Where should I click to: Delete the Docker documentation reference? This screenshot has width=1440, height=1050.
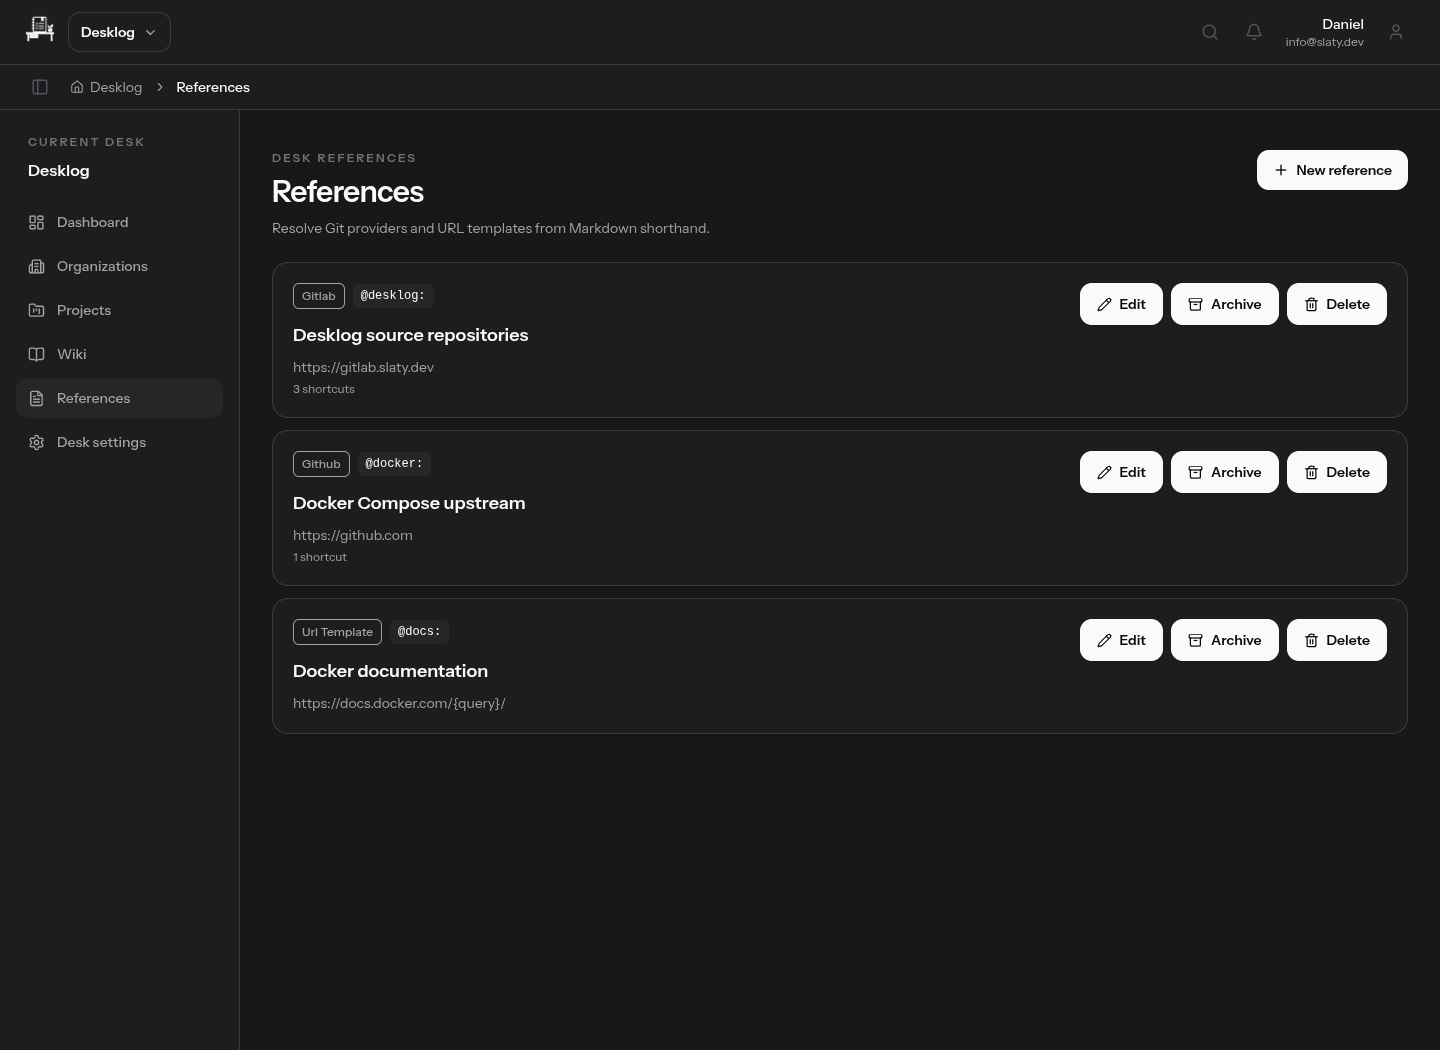(x=1337, y=640)
